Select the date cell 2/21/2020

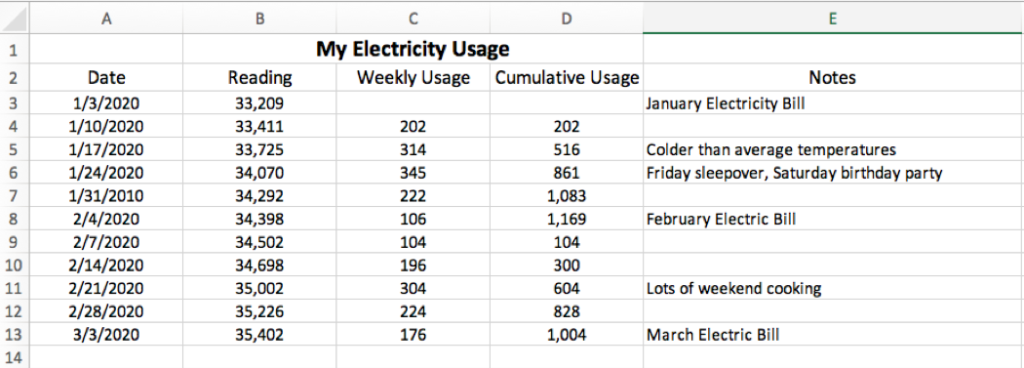[106, 289]
